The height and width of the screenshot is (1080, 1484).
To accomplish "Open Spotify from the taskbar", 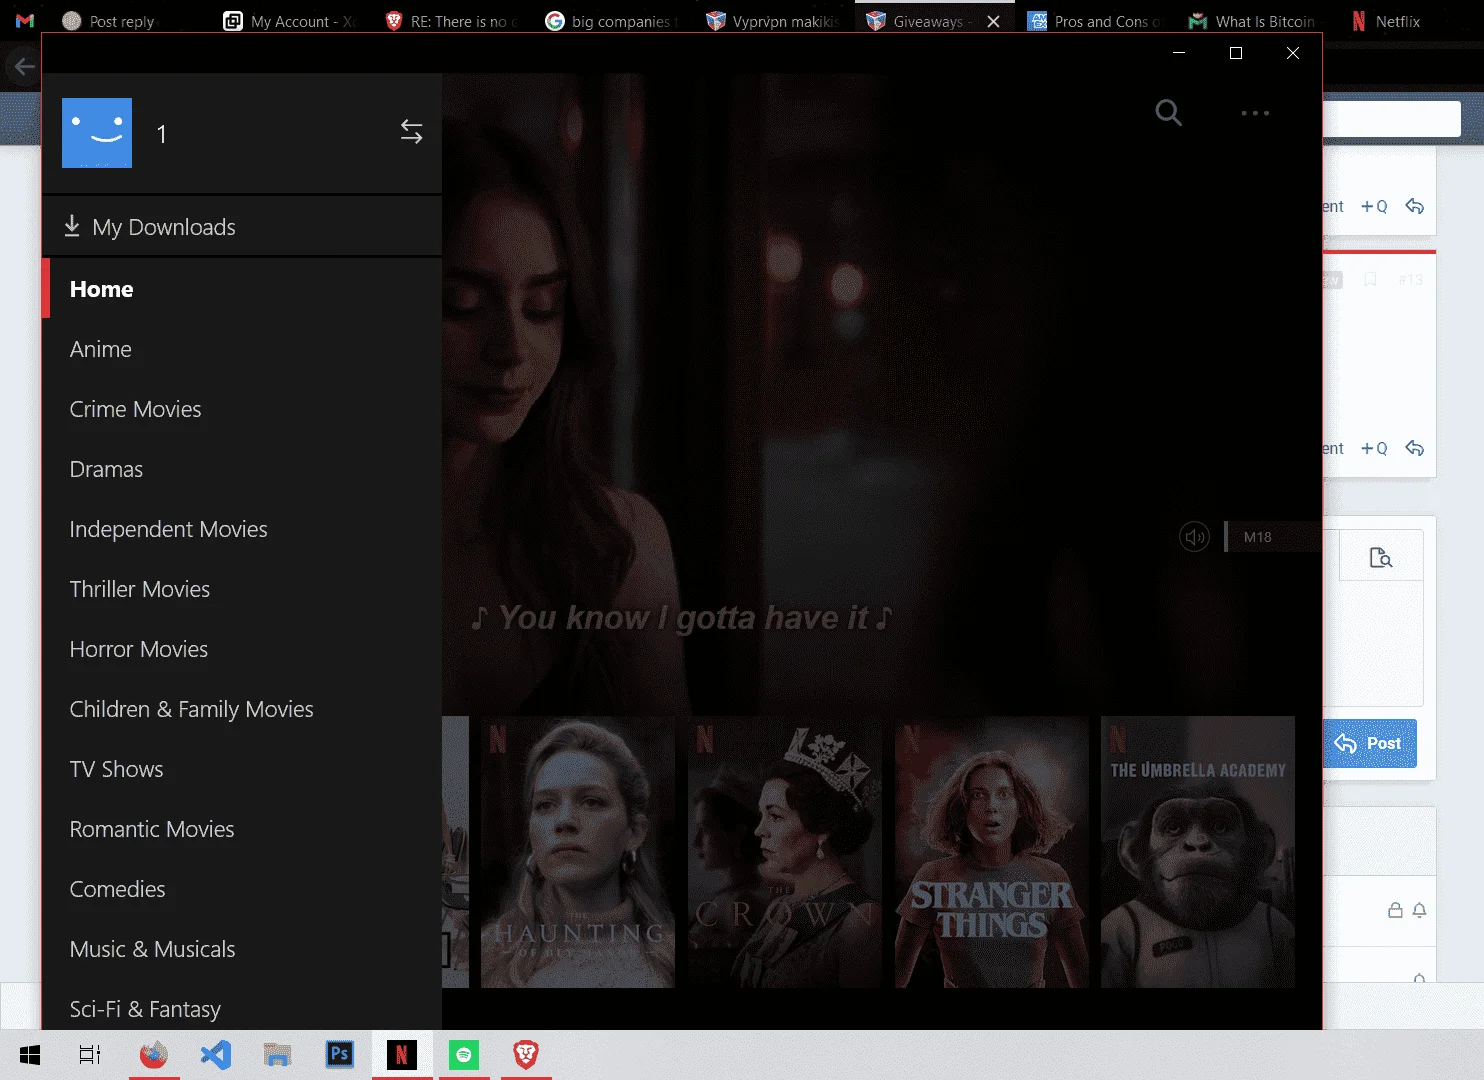I will 464,1055.
